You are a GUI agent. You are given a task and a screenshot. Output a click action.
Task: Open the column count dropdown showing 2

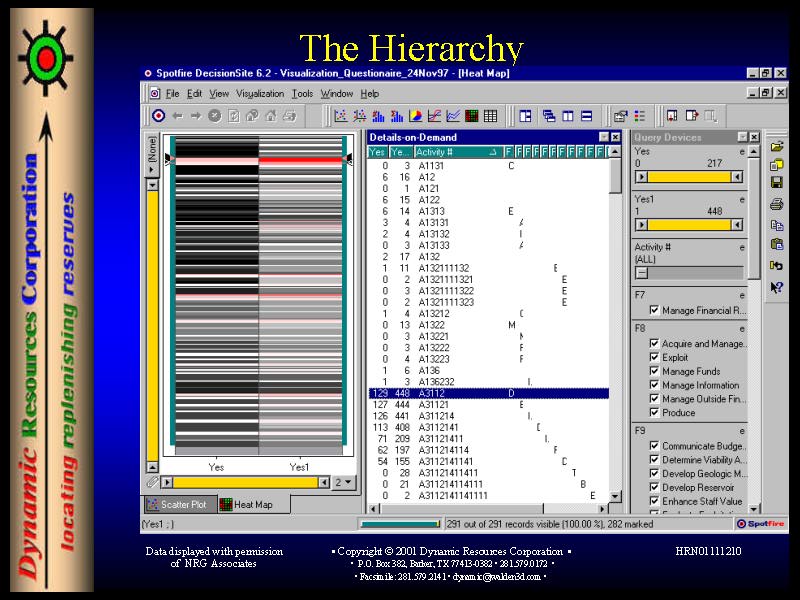[x=342, y=482]
